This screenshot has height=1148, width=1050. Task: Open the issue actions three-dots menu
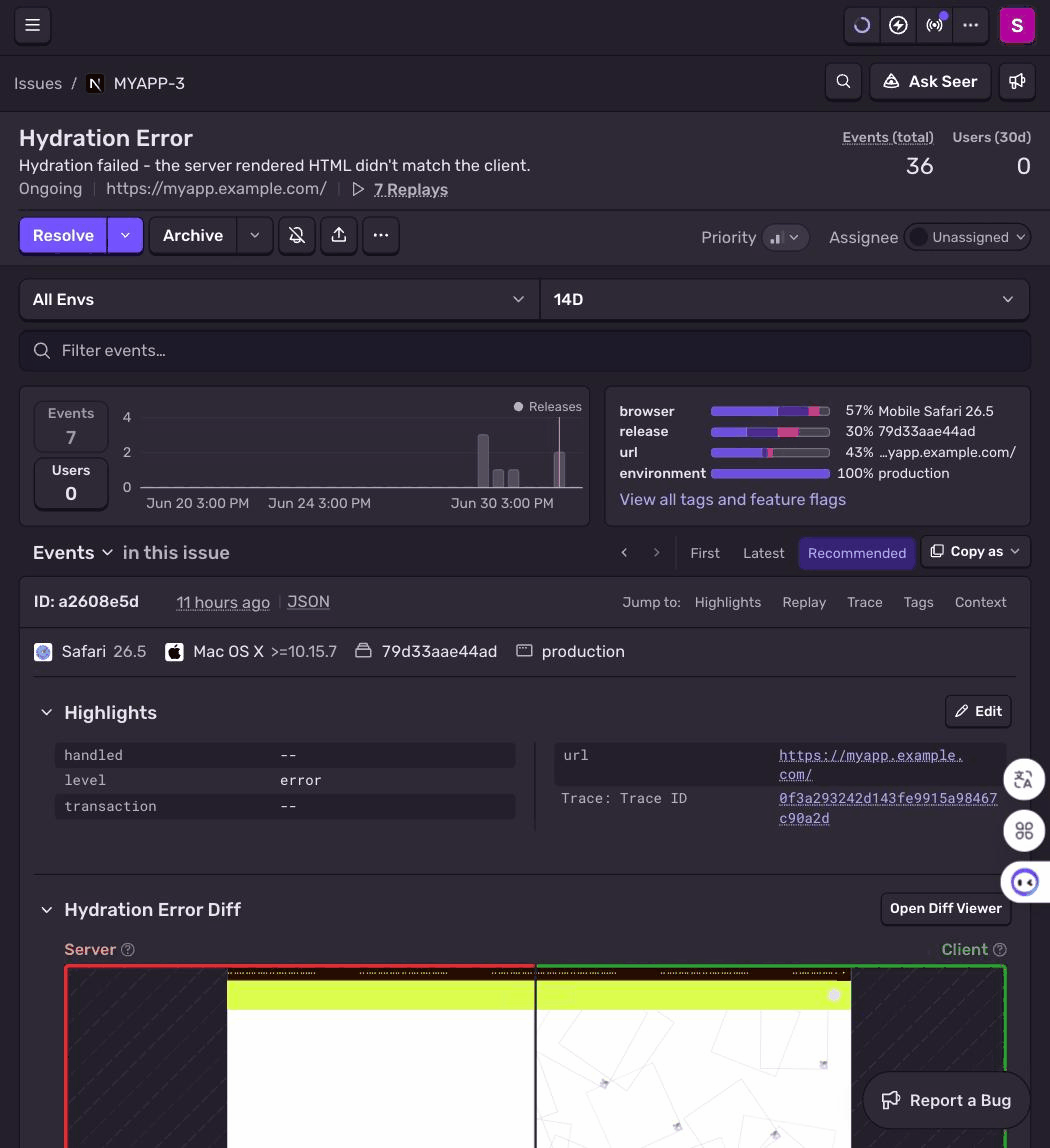[x=381, y=235]
